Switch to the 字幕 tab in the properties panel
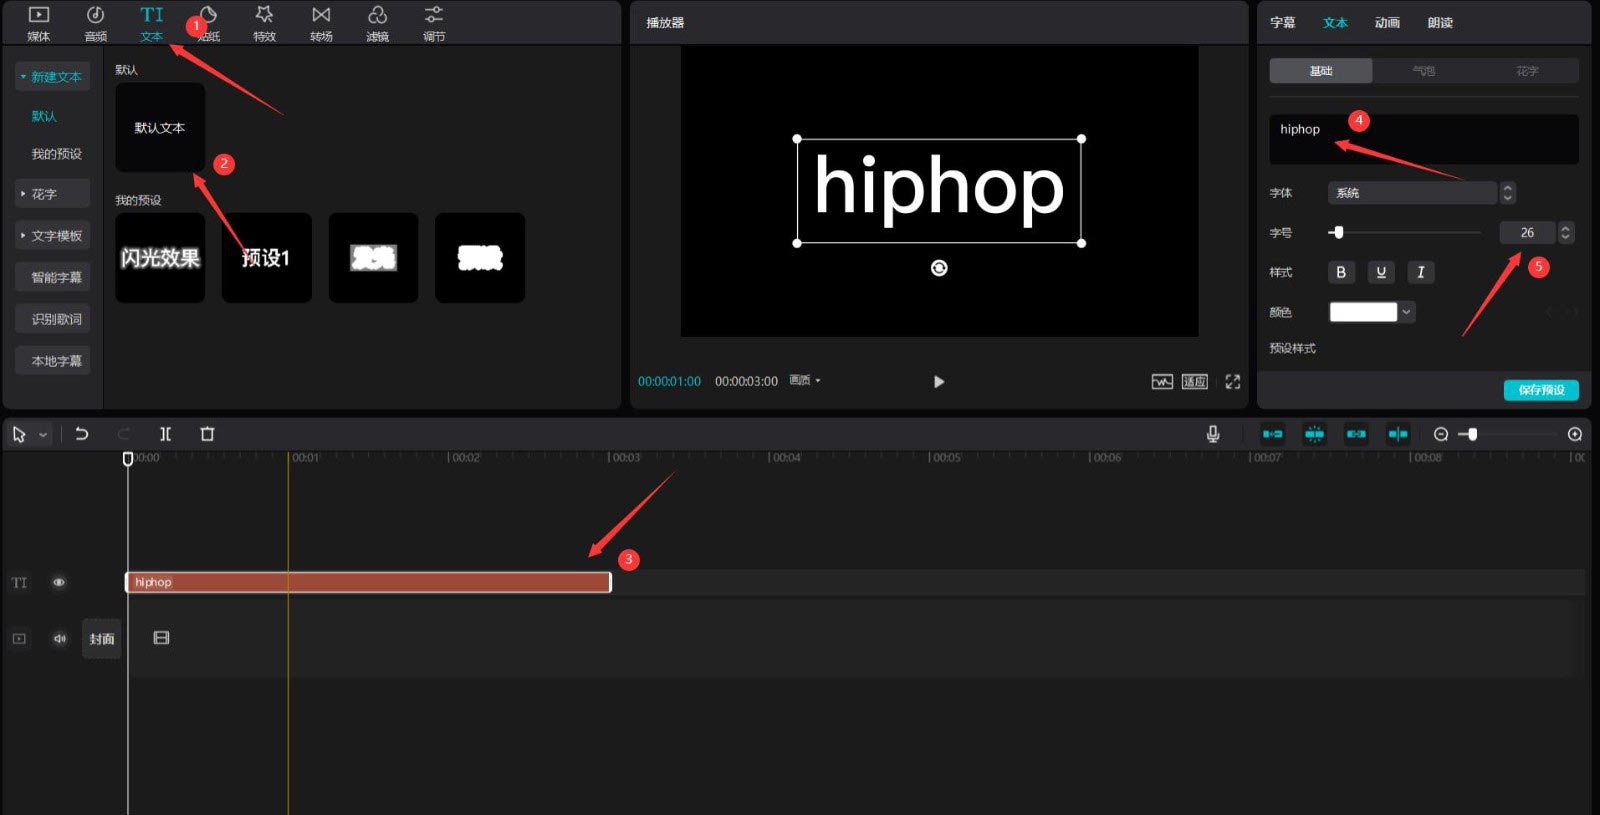Screen dimensions: 1600x815 click(x=1283, y=23)
